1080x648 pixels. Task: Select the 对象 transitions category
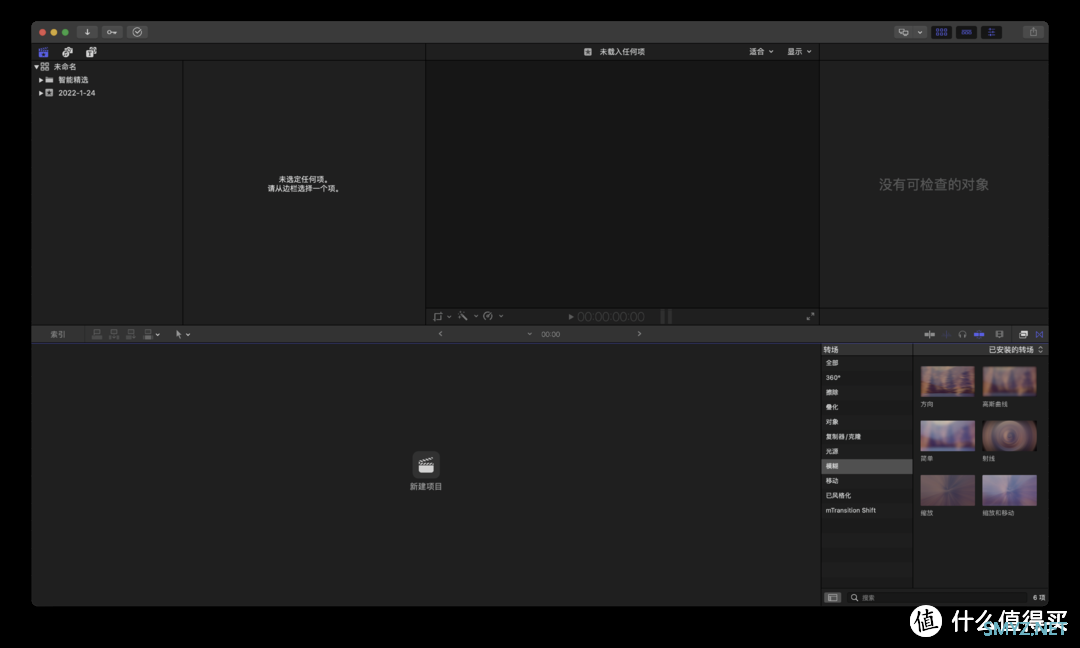tap(866, 421)
